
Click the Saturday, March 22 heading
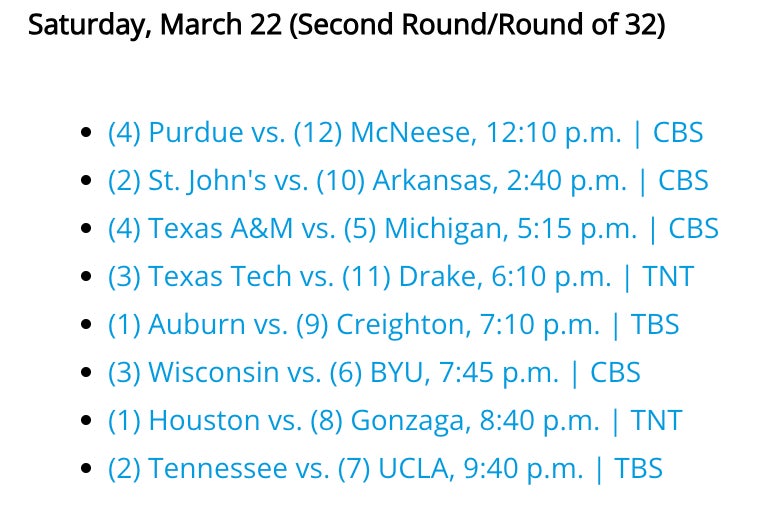pyautogui.click(x=346, y=24)
